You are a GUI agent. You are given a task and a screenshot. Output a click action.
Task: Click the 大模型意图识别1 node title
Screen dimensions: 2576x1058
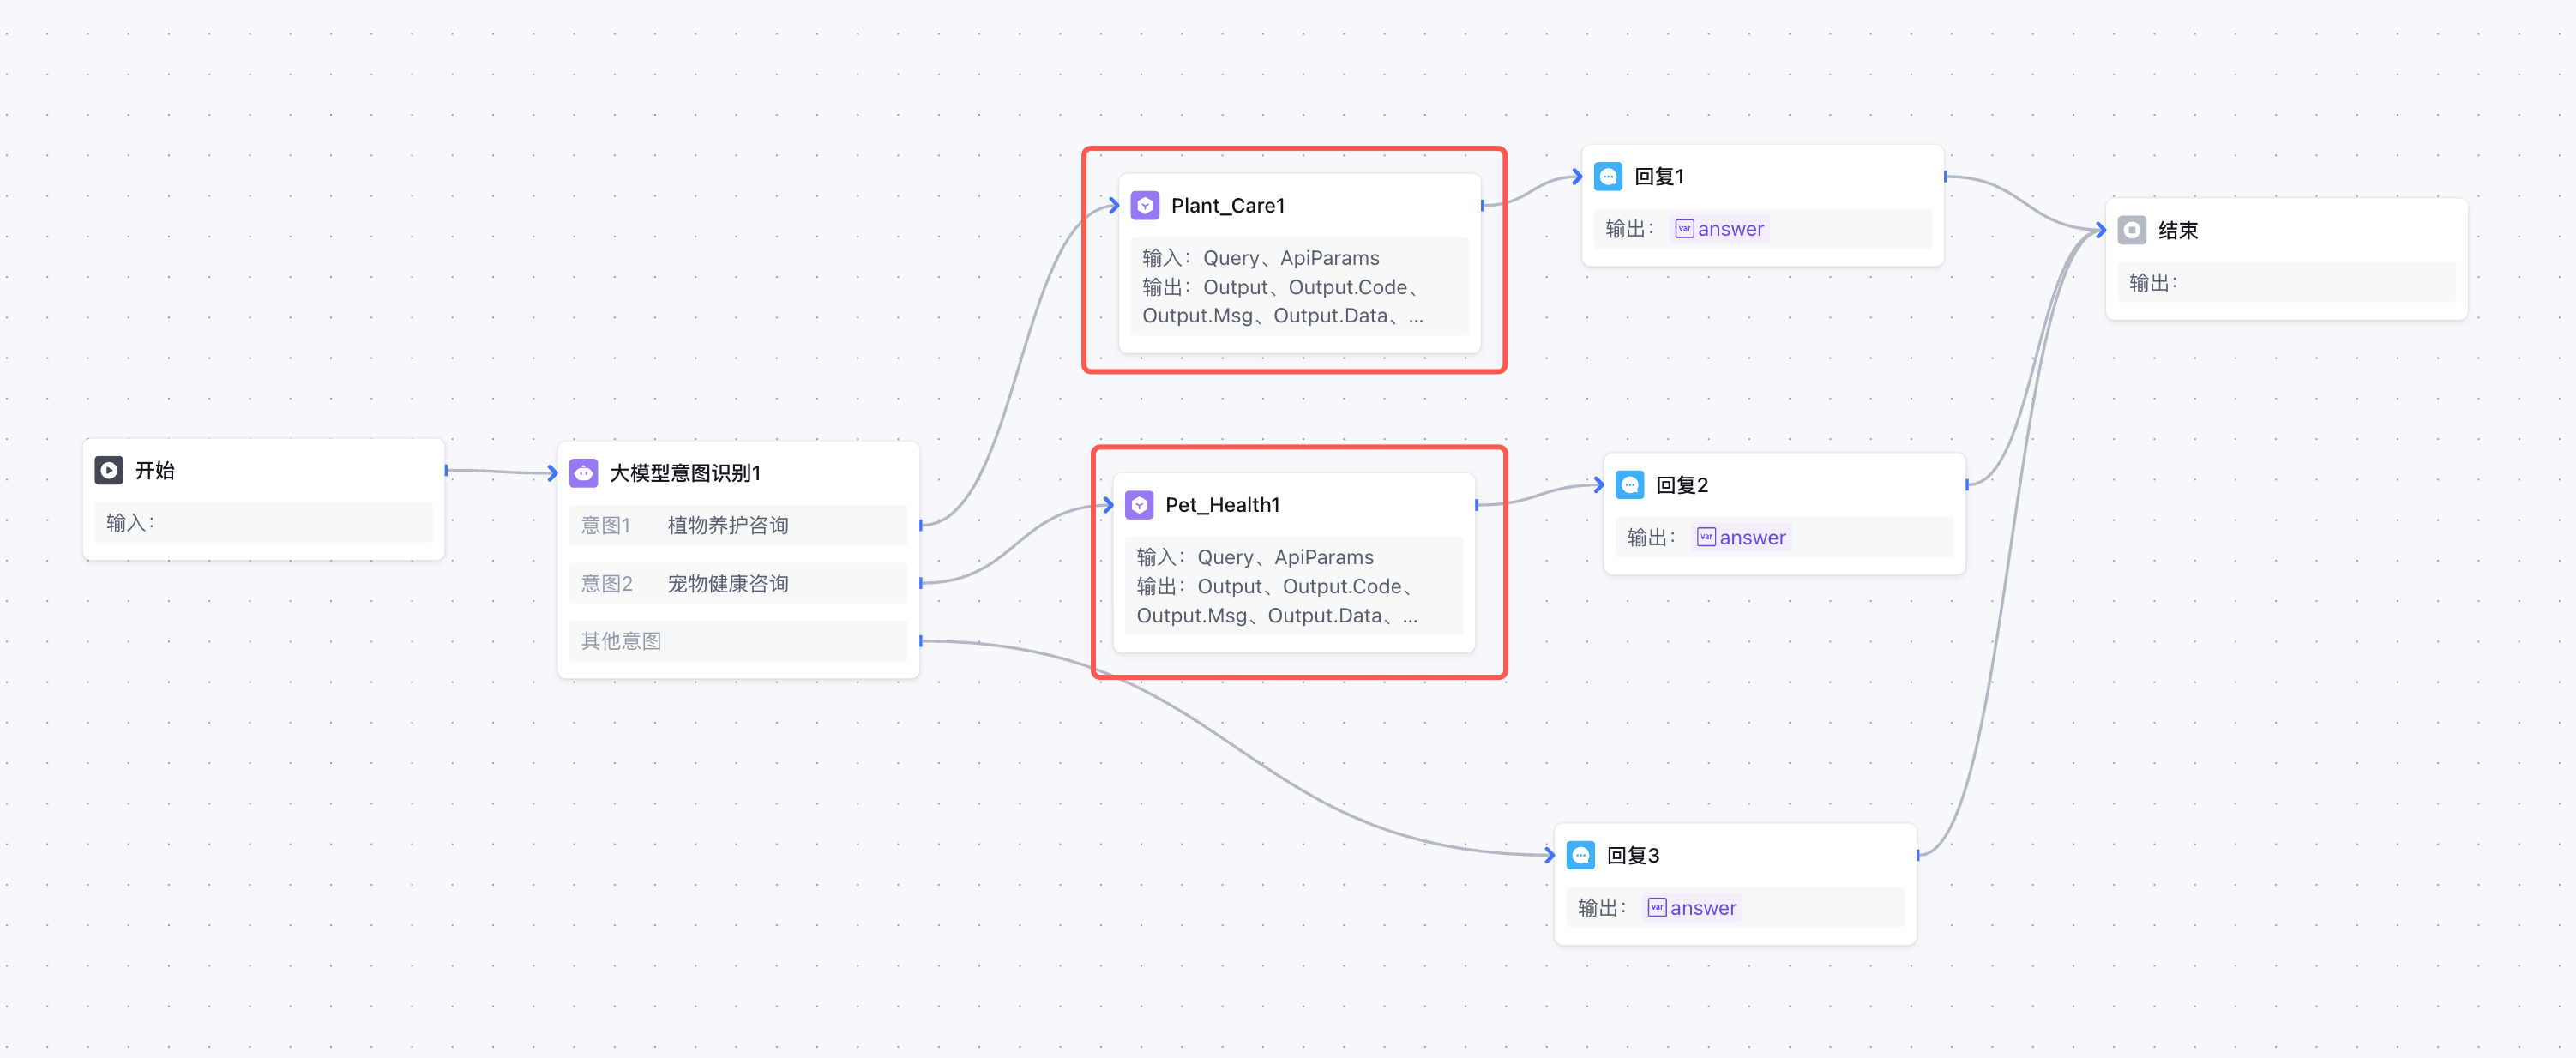(x=685, y=473)
